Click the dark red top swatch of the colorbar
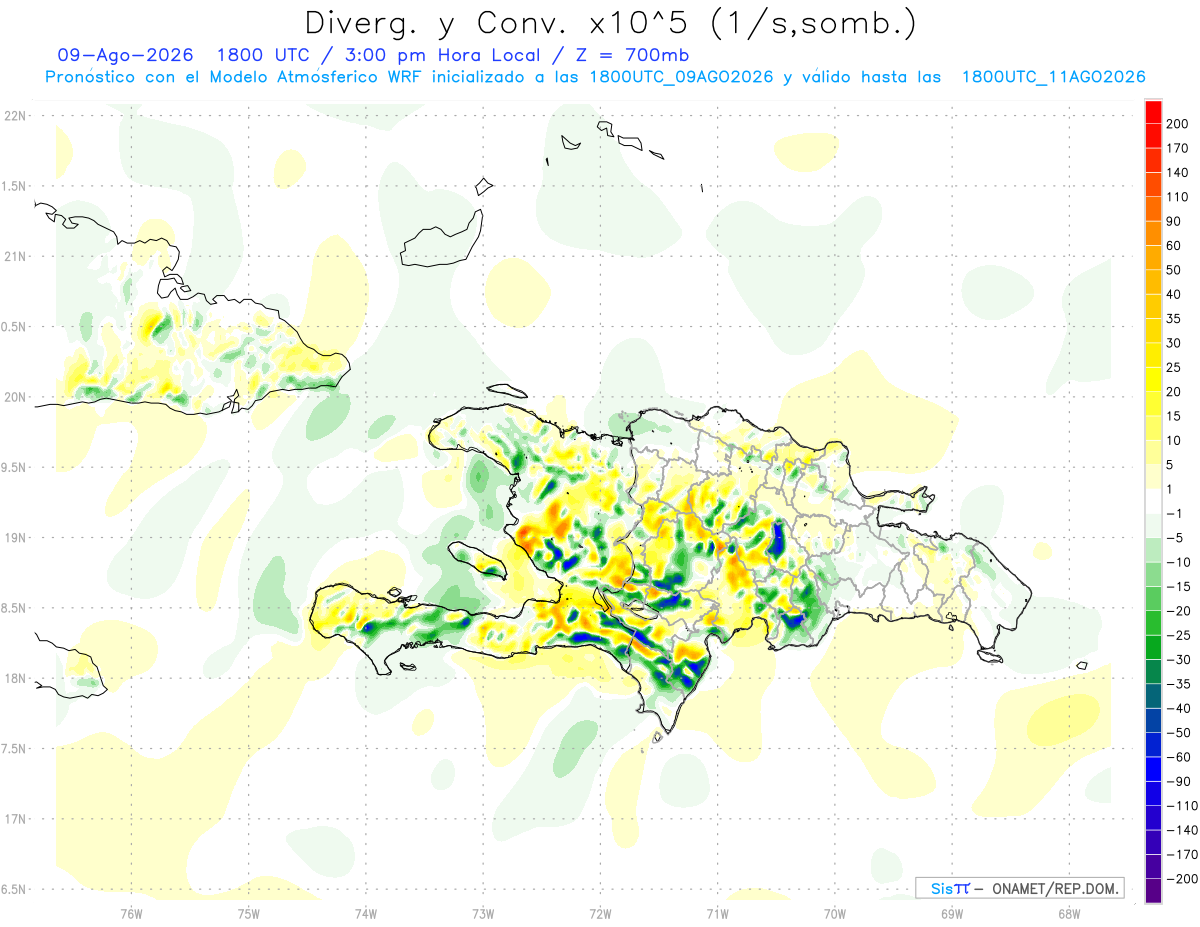This screenshot has width=1200, height=927. click(1153, 112)
